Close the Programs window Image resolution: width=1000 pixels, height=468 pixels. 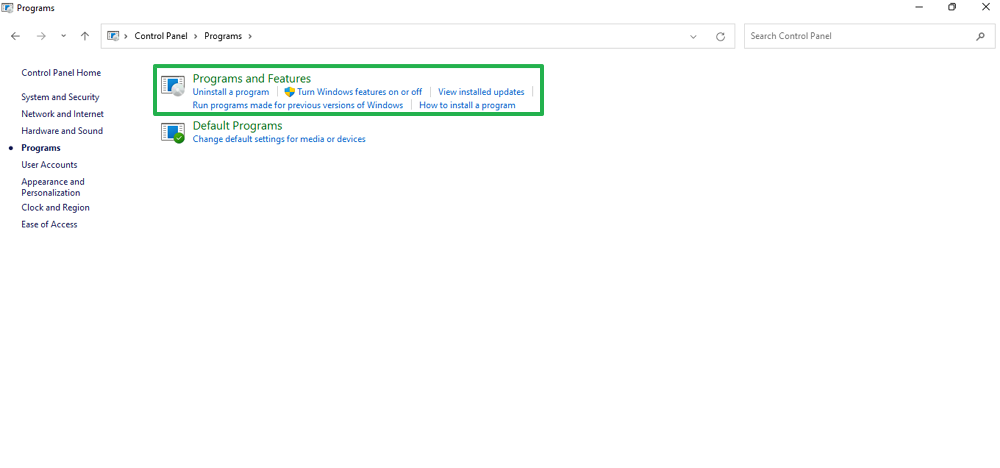985,8
